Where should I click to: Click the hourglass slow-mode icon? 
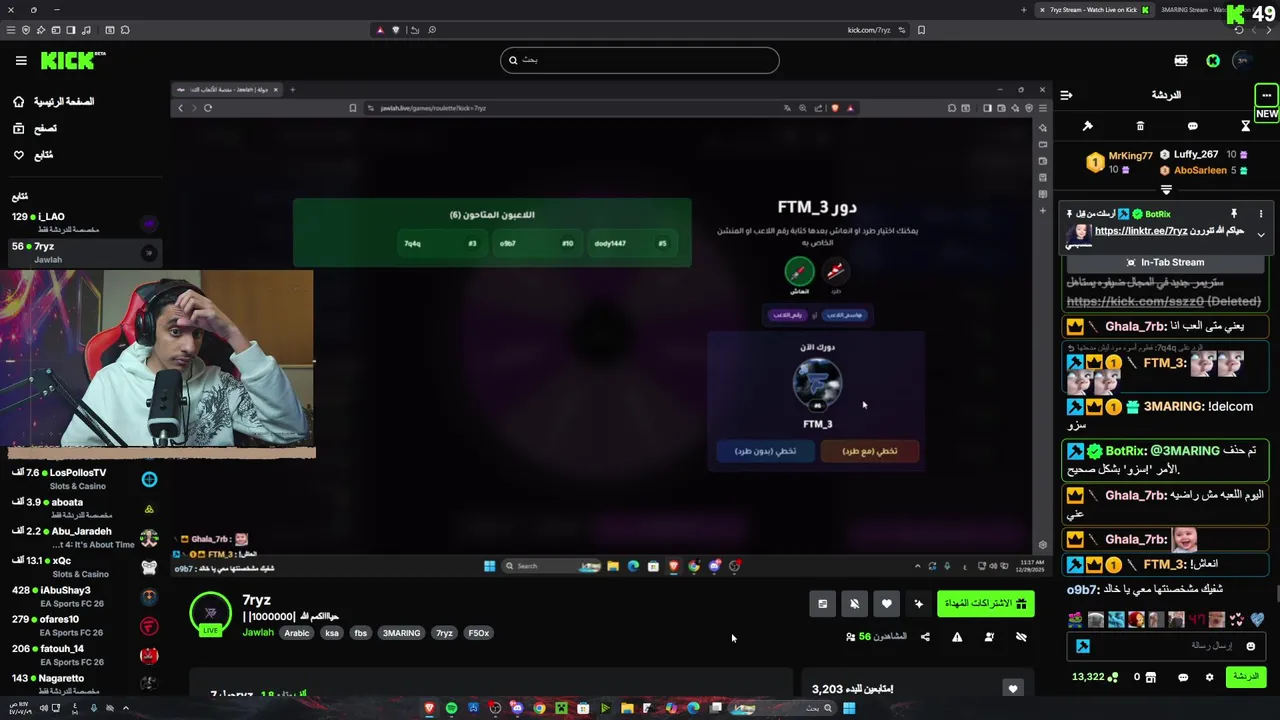pos(1245,126)
